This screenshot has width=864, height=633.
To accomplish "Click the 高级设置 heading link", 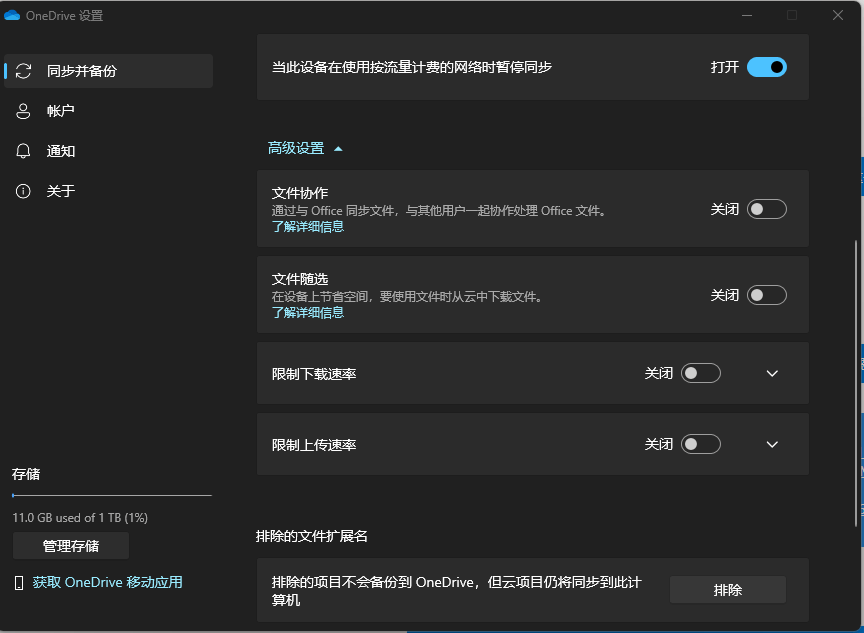I will pyautogui.click(x=296, y=148).
